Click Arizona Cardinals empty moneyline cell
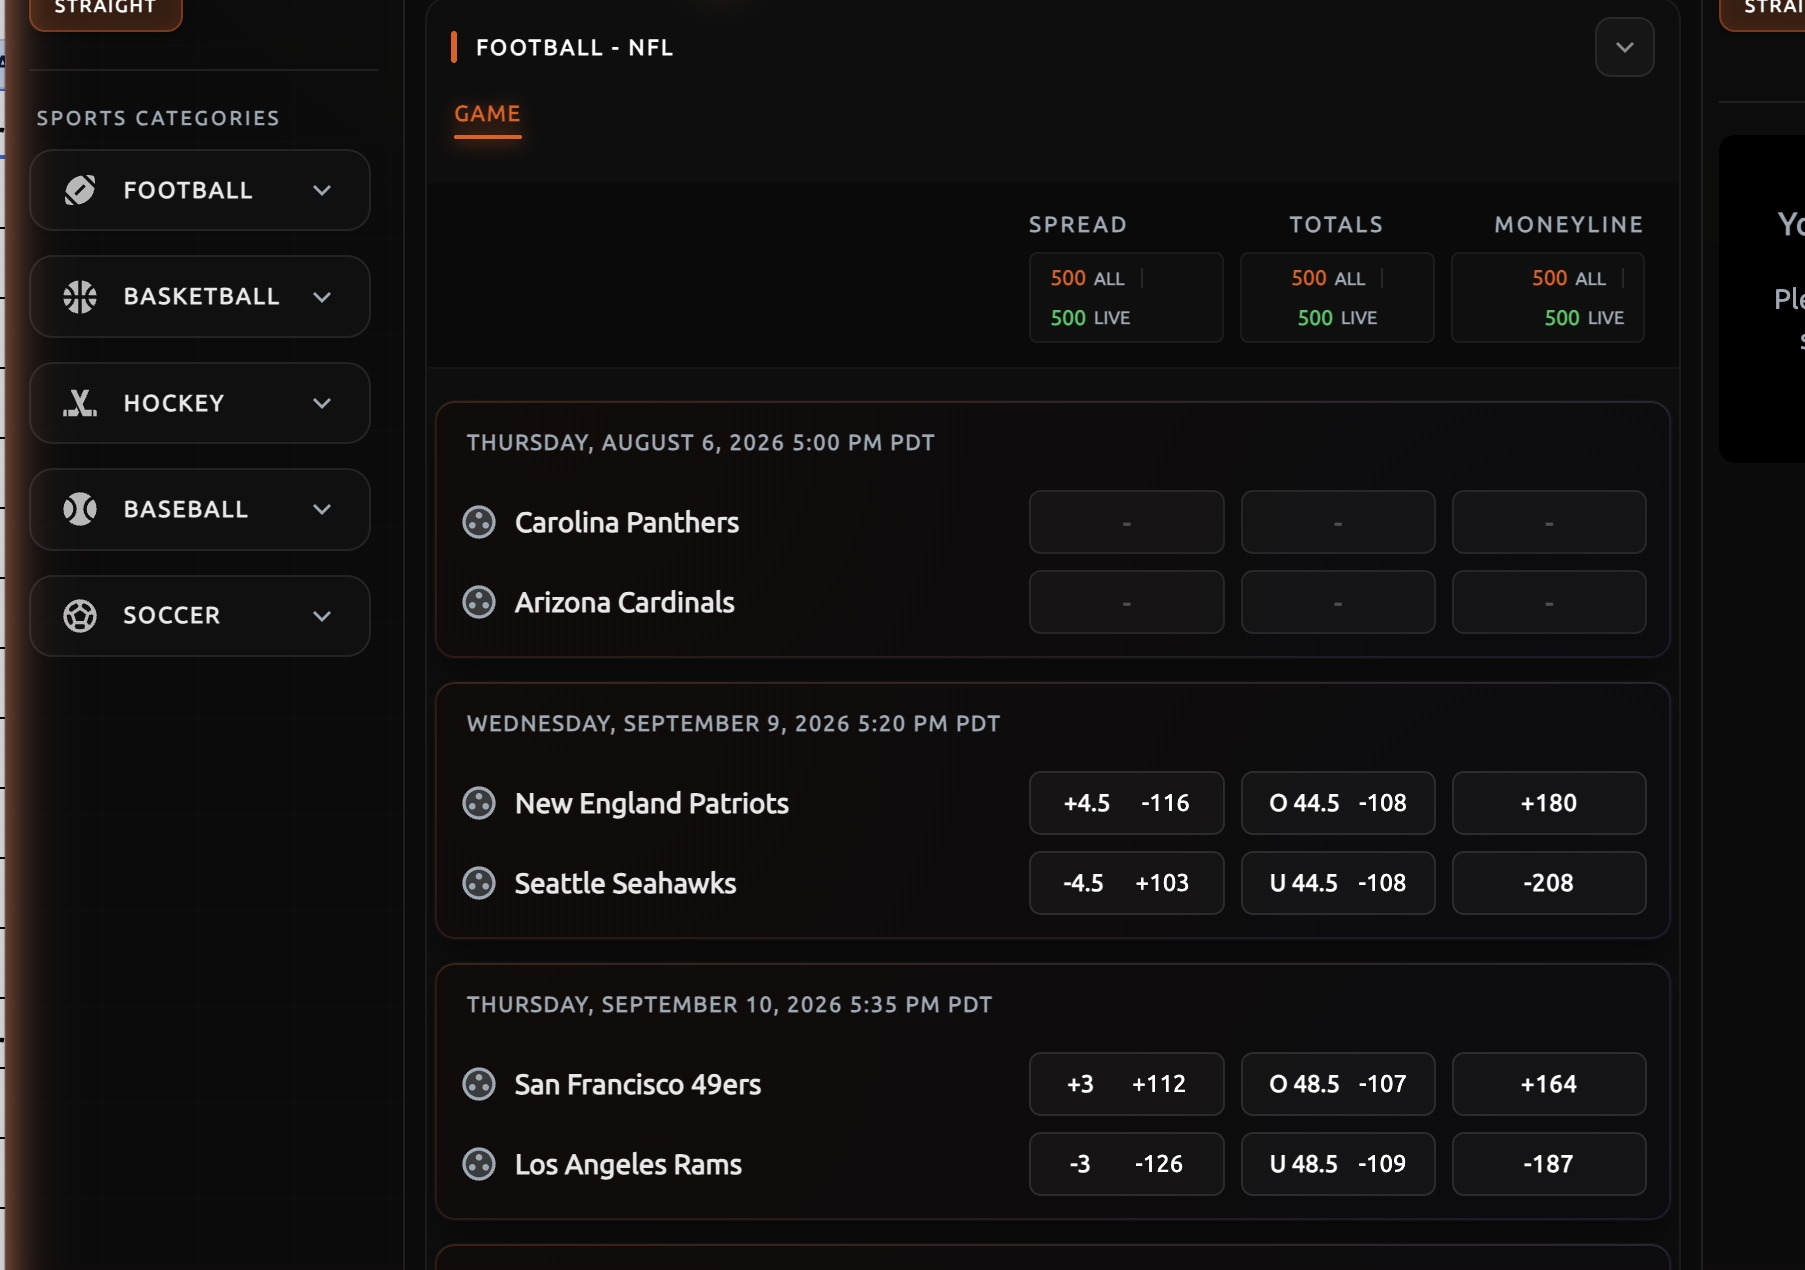This screenshot has width=1805, height=1270. 1549,602
